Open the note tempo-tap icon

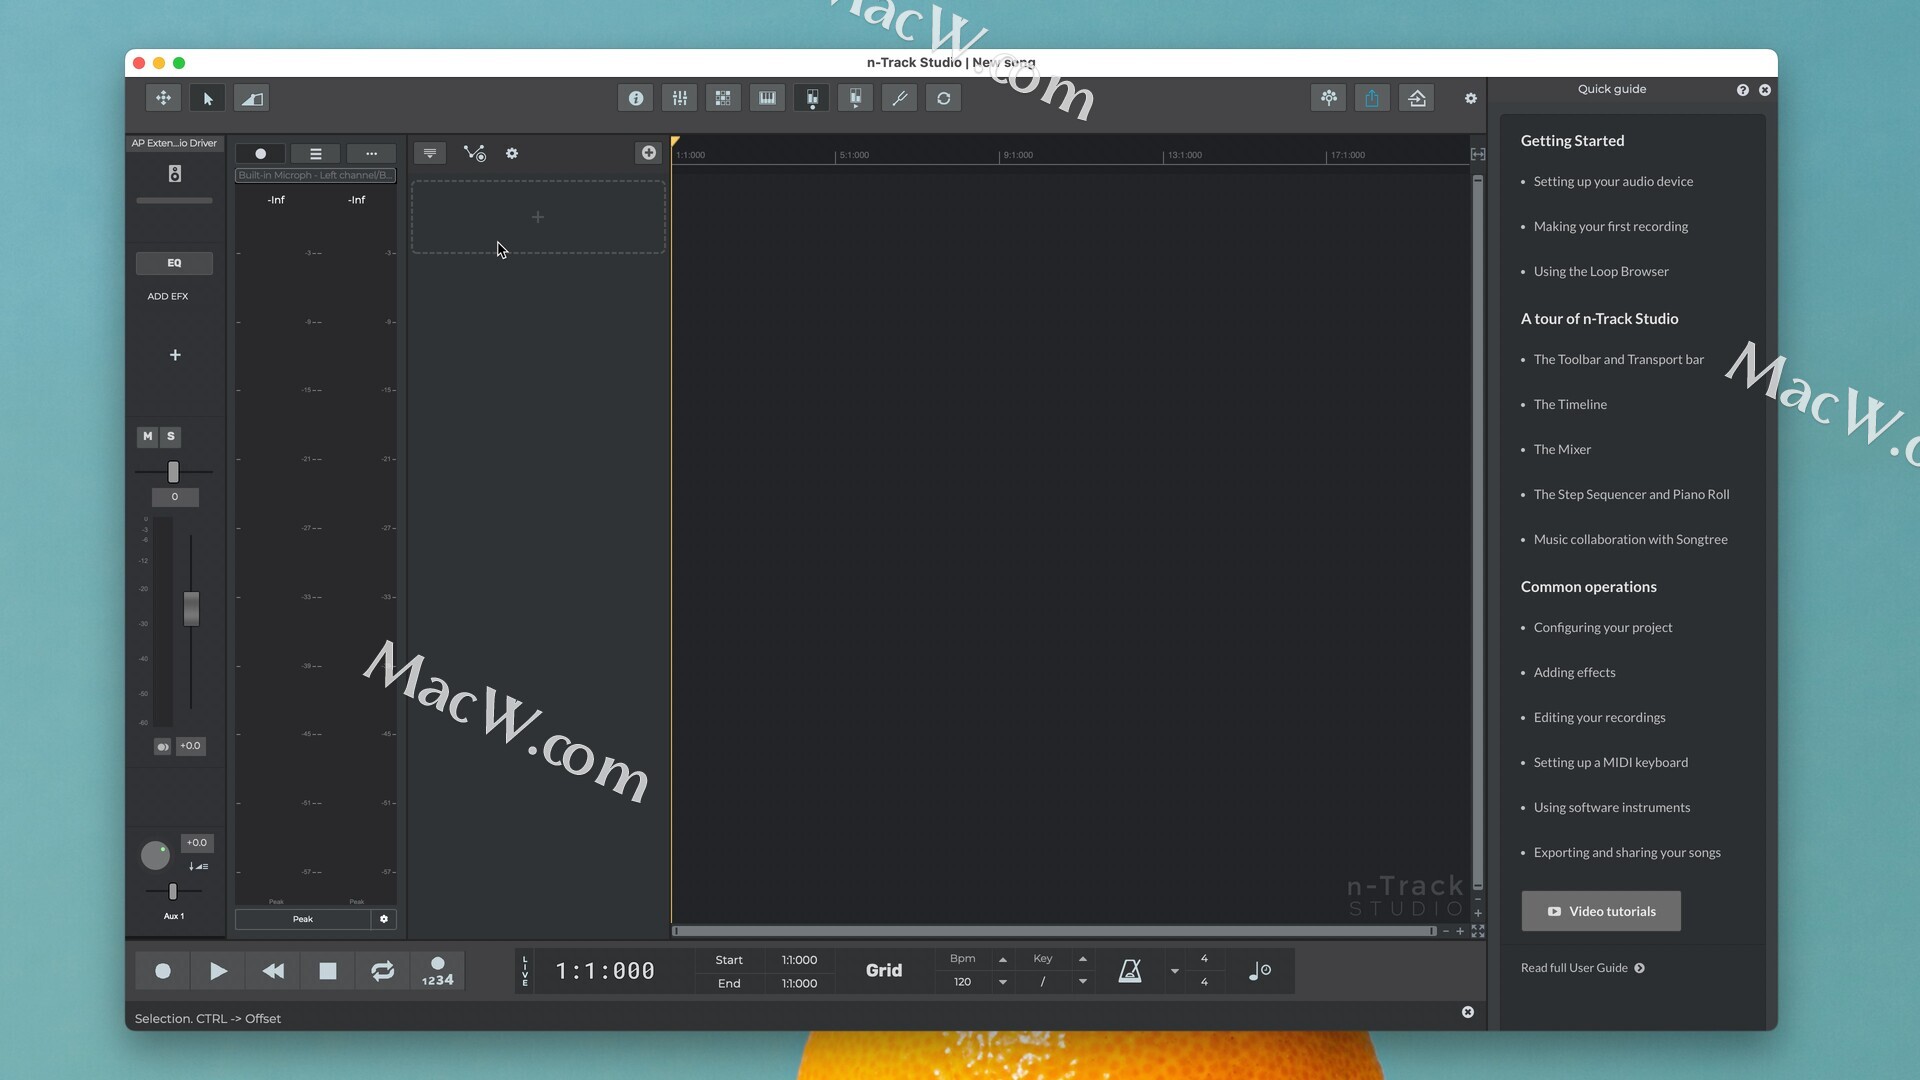[x=1260, y=971]
